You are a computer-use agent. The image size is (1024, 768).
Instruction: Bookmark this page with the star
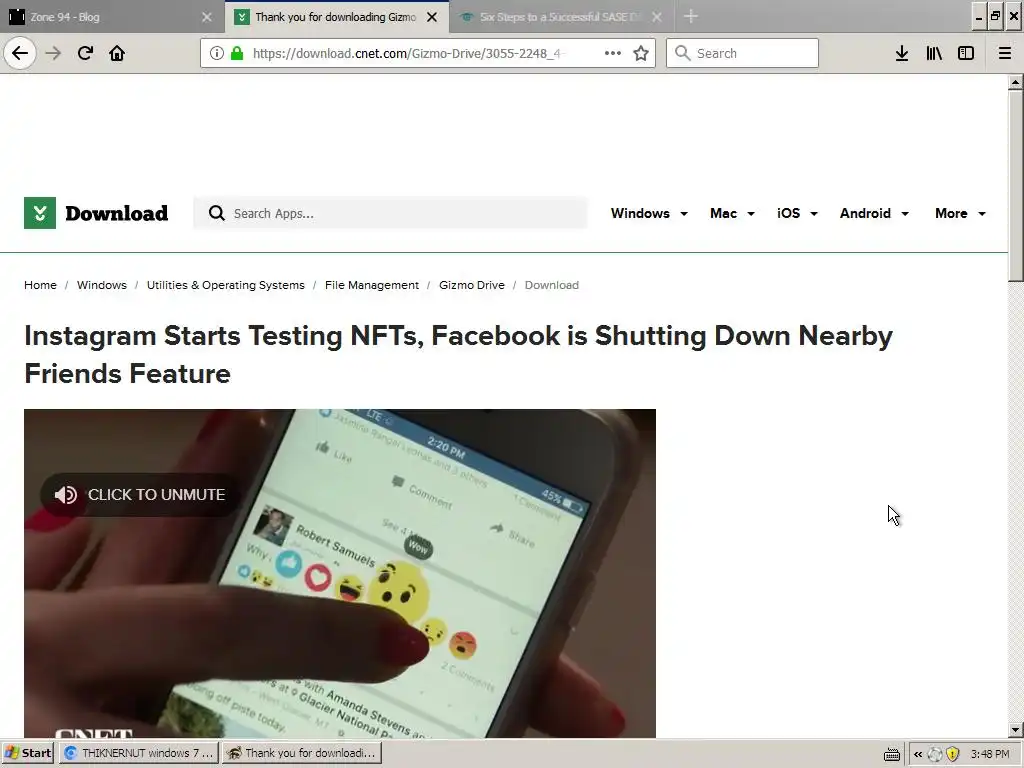(641, 53)
